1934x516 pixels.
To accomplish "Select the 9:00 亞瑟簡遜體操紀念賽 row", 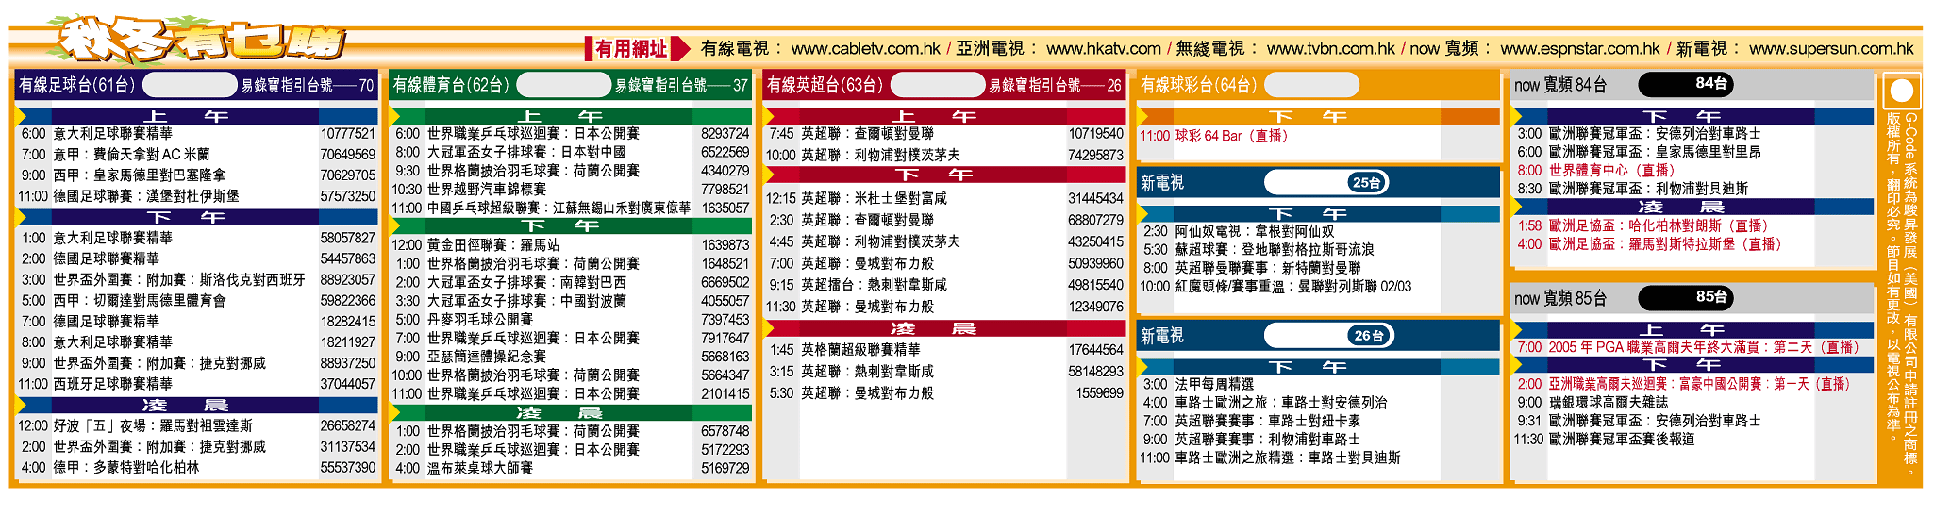I will pyautogui.click(x=570, y=356).
